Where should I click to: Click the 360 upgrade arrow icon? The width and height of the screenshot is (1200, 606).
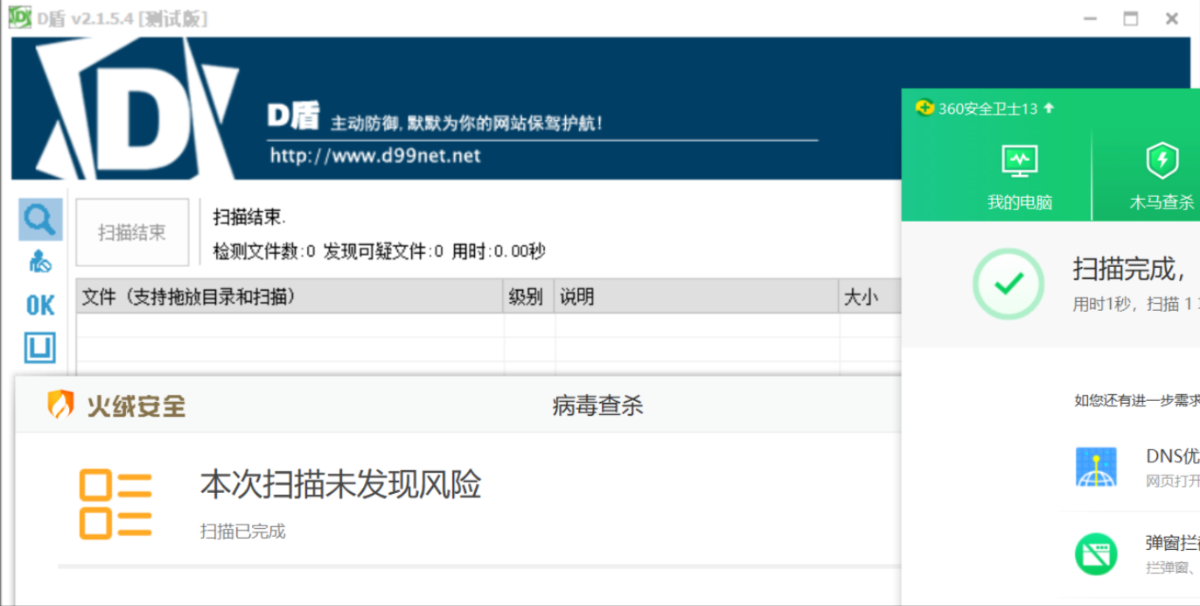(x=1049, y=108)
